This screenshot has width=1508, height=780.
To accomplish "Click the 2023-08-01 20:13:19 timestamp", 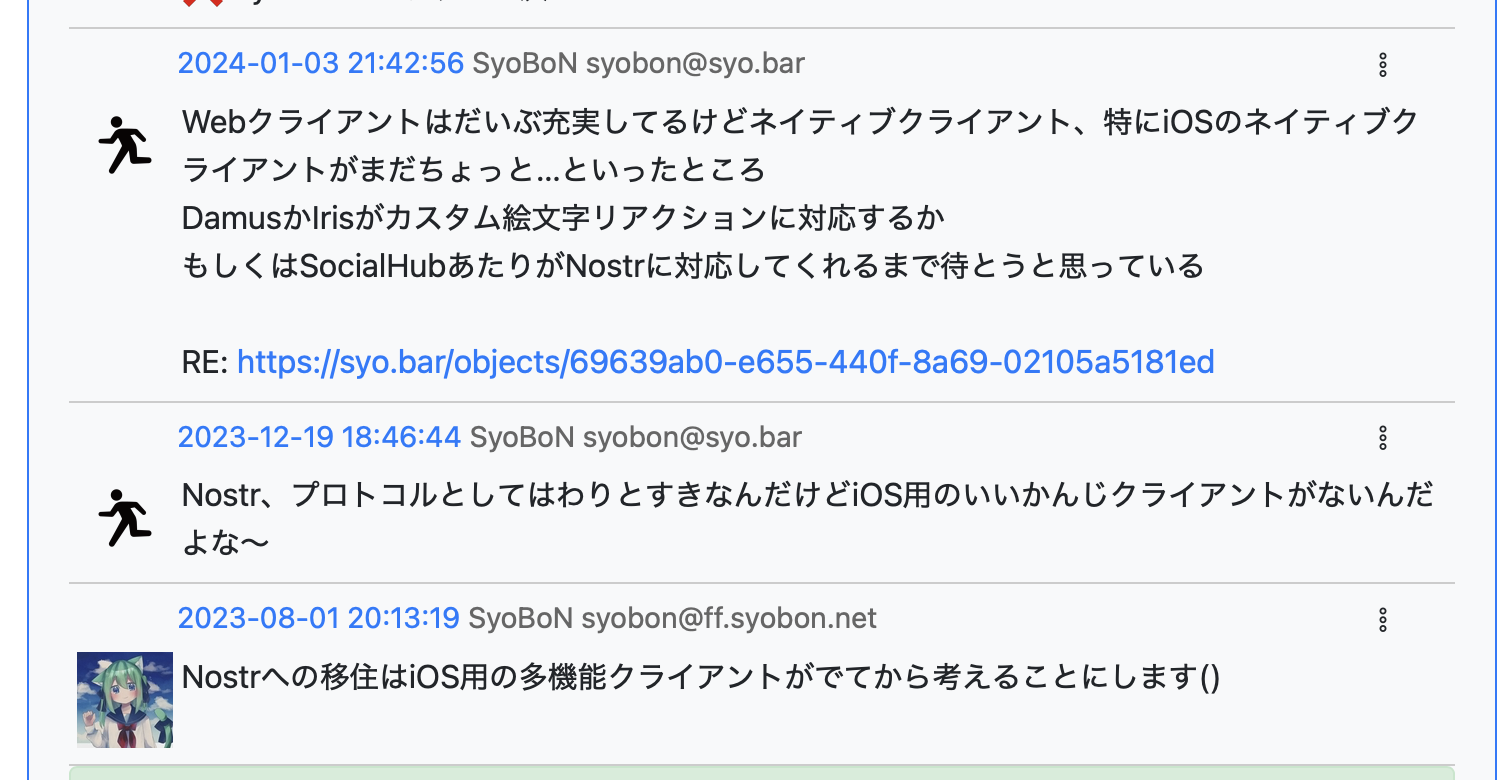I will [x=318, y=618].
